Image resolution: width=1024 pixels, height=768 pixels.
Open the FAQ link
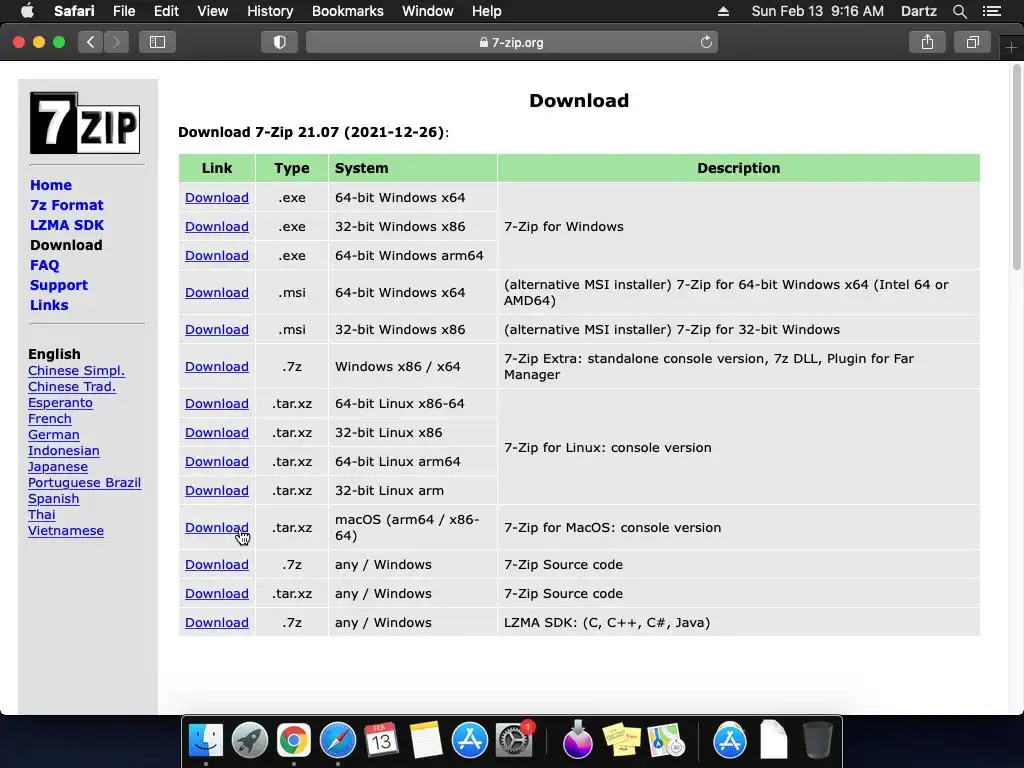(x=44, y=265)
